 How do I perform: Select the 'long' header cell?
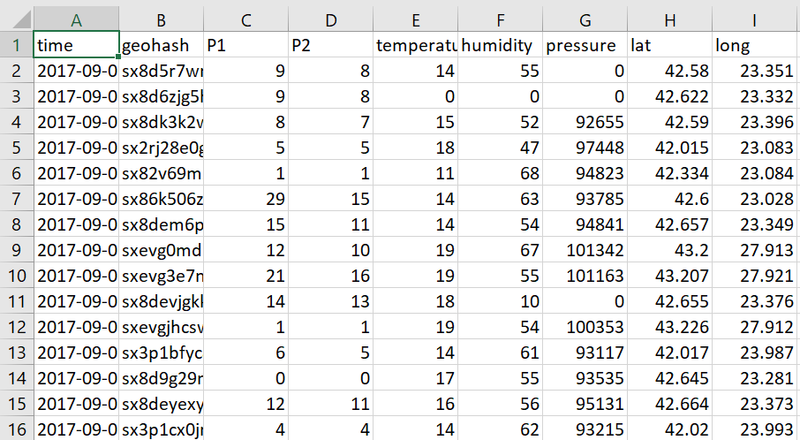click(x=756, y=45)
